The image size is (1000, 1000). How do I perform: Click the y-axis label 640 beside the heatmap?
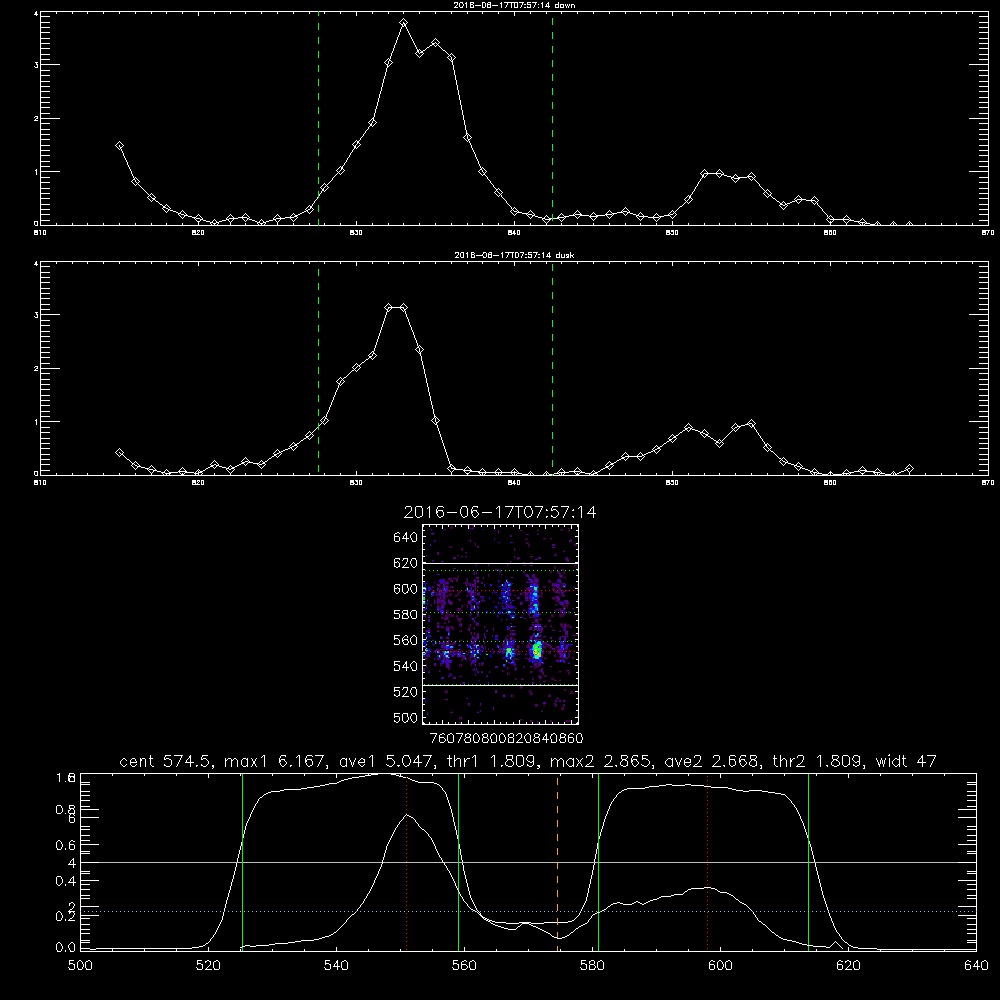406,538
